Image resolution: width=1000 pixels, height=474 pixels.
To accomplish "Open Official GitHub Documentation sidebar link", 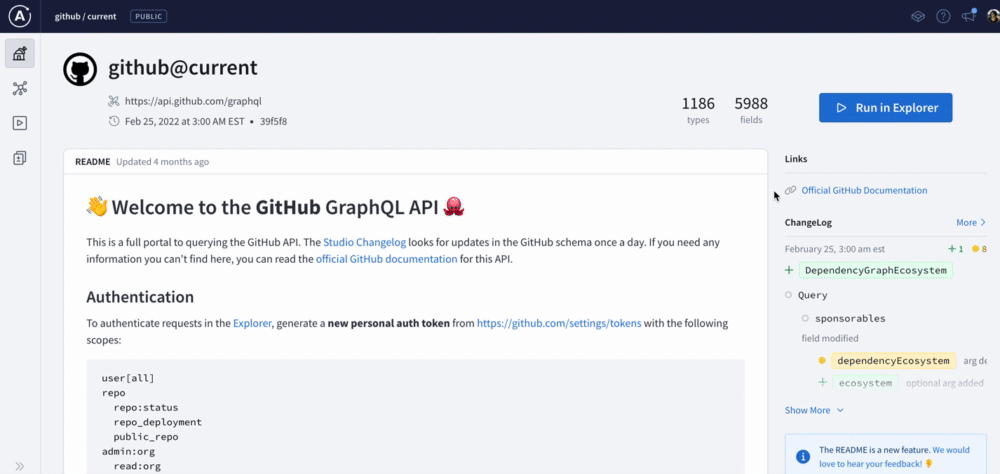I will click(864, 190).
